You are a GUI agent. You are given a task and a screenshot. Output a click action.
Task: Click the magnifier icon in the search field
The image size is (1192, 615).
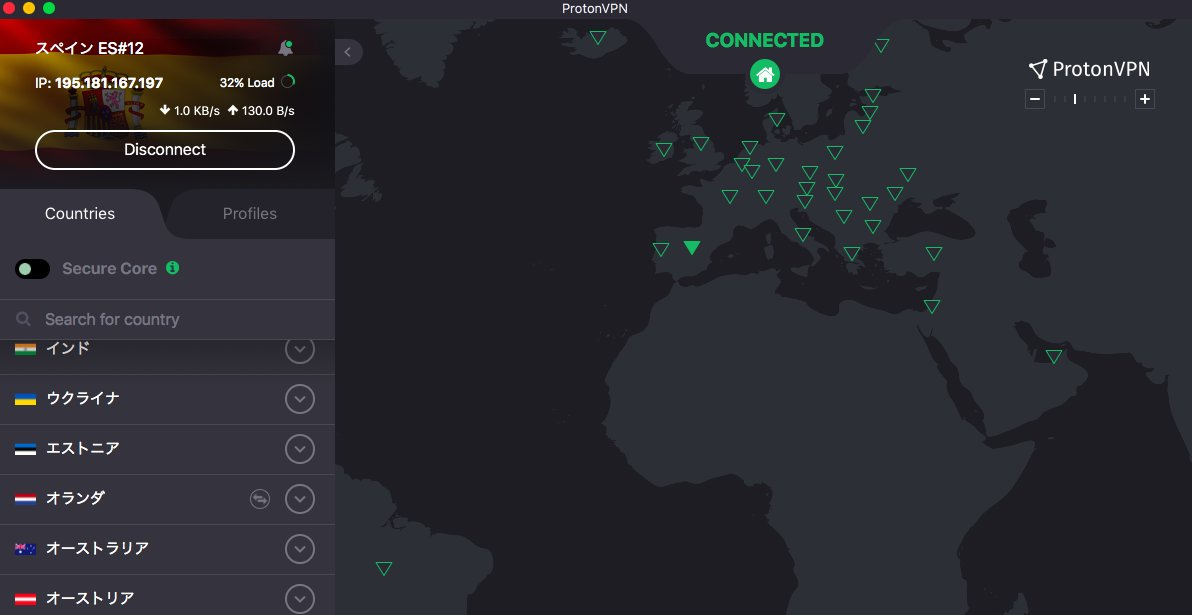tap(24, 319)
